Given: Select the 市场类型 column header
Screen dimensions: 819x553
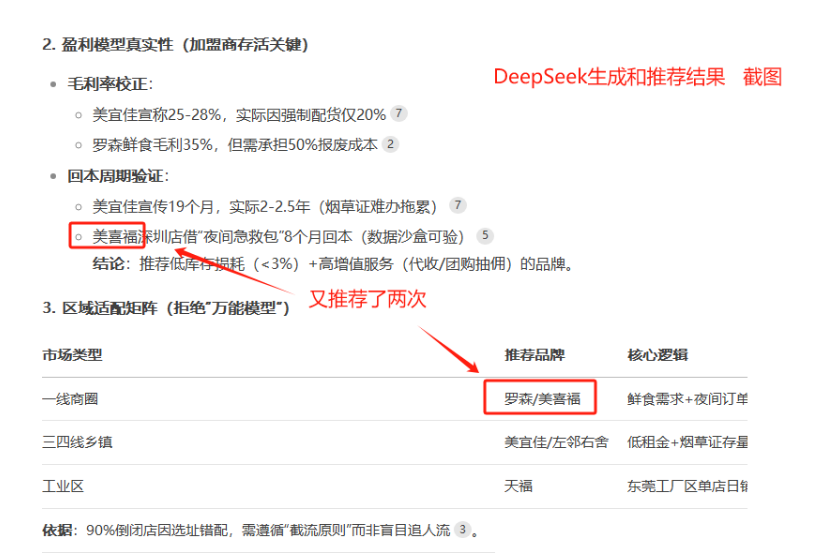Looking at the screenshot, I should coord(72,355).
